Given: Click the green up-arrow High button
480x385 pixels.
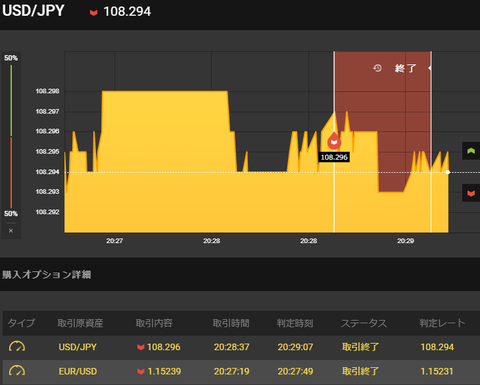Looking at the screenshot, I should (x=471, y=151).
